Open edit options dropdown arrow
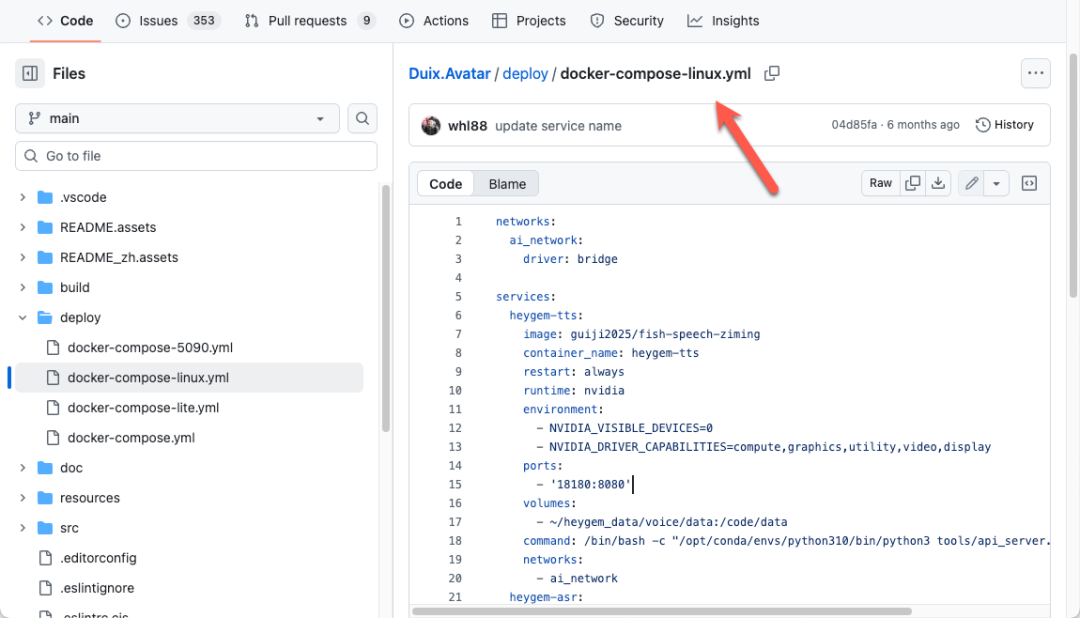The image size is (1080, 618). click(x=996, y=183)
